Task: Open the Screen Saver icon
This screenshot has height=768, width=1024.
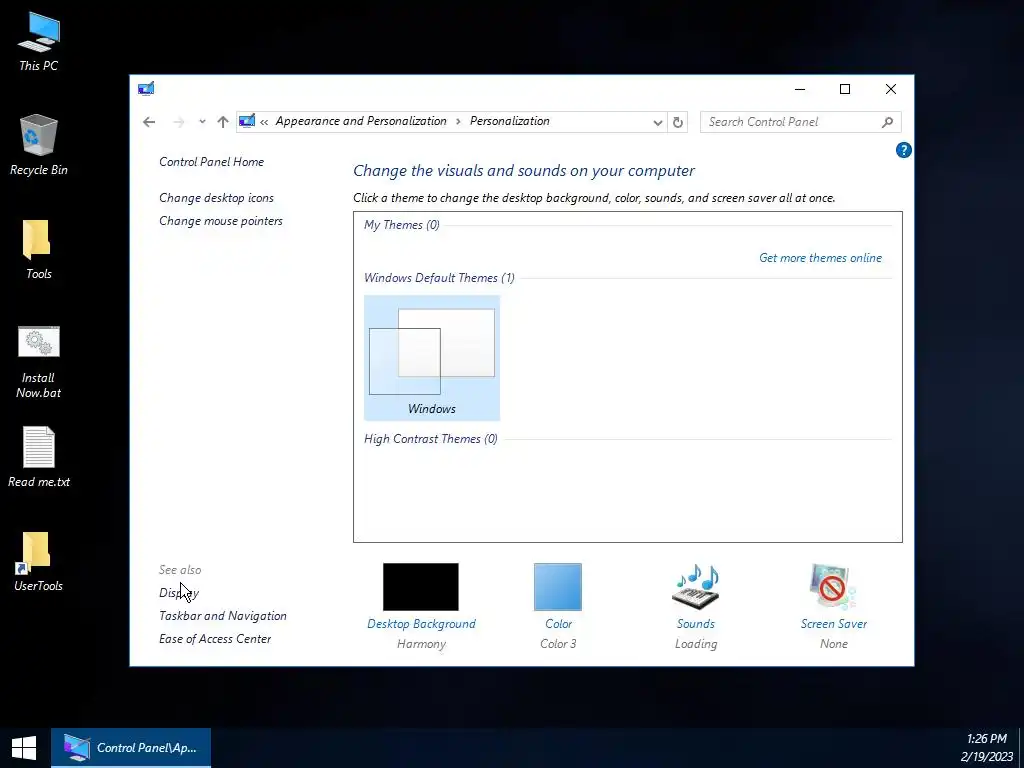Action: (833, 586)
